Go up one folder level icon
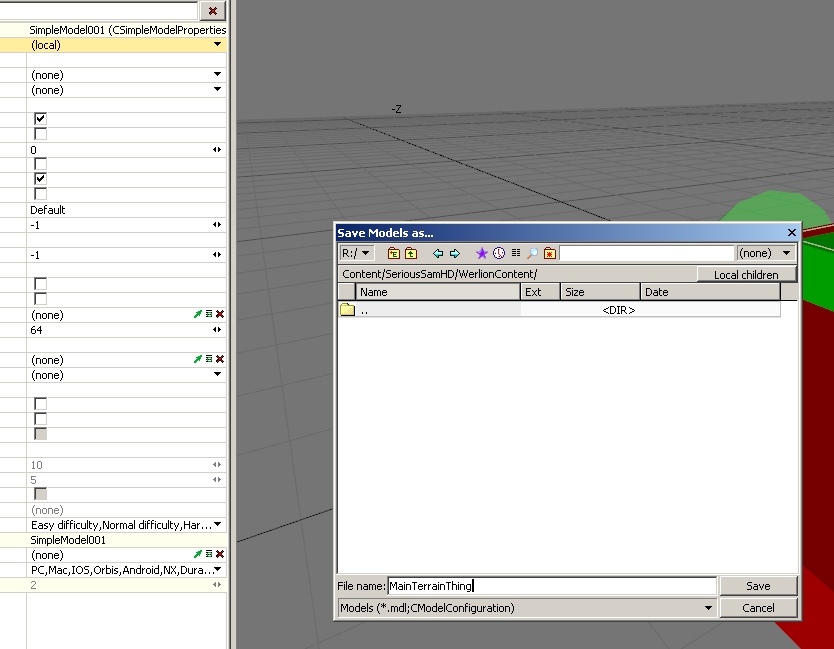This screenshot has width=834, height=649. (411, 253)
